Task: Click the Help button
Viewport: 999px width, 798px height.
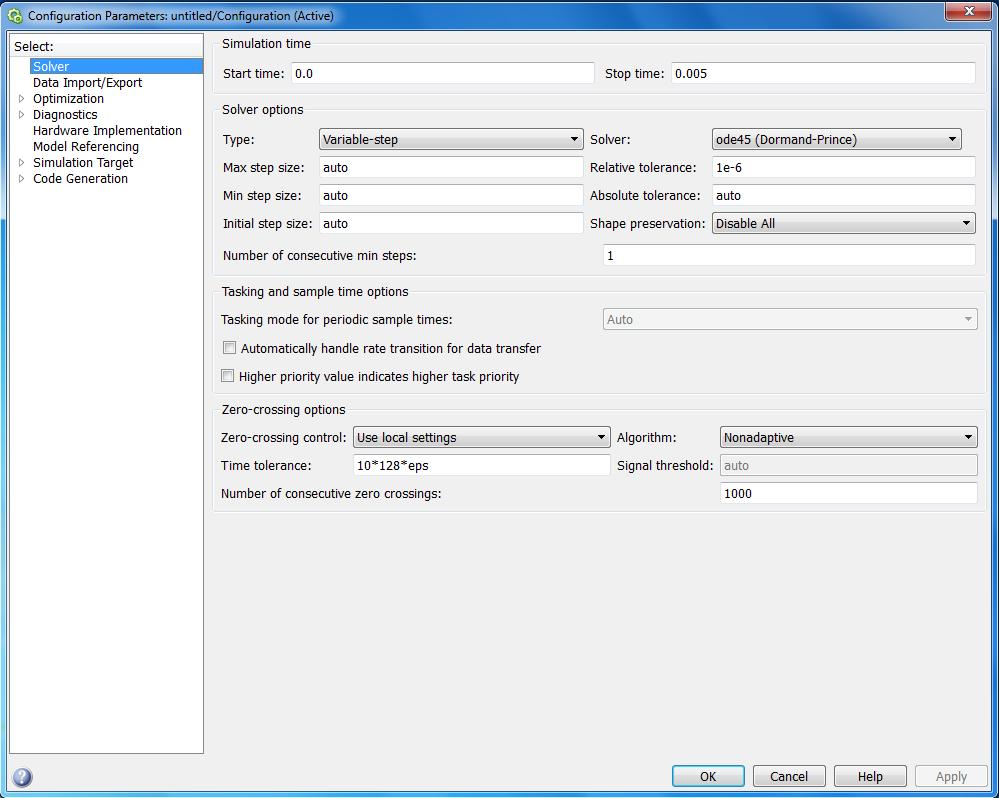Action: (x=870, y=776)
